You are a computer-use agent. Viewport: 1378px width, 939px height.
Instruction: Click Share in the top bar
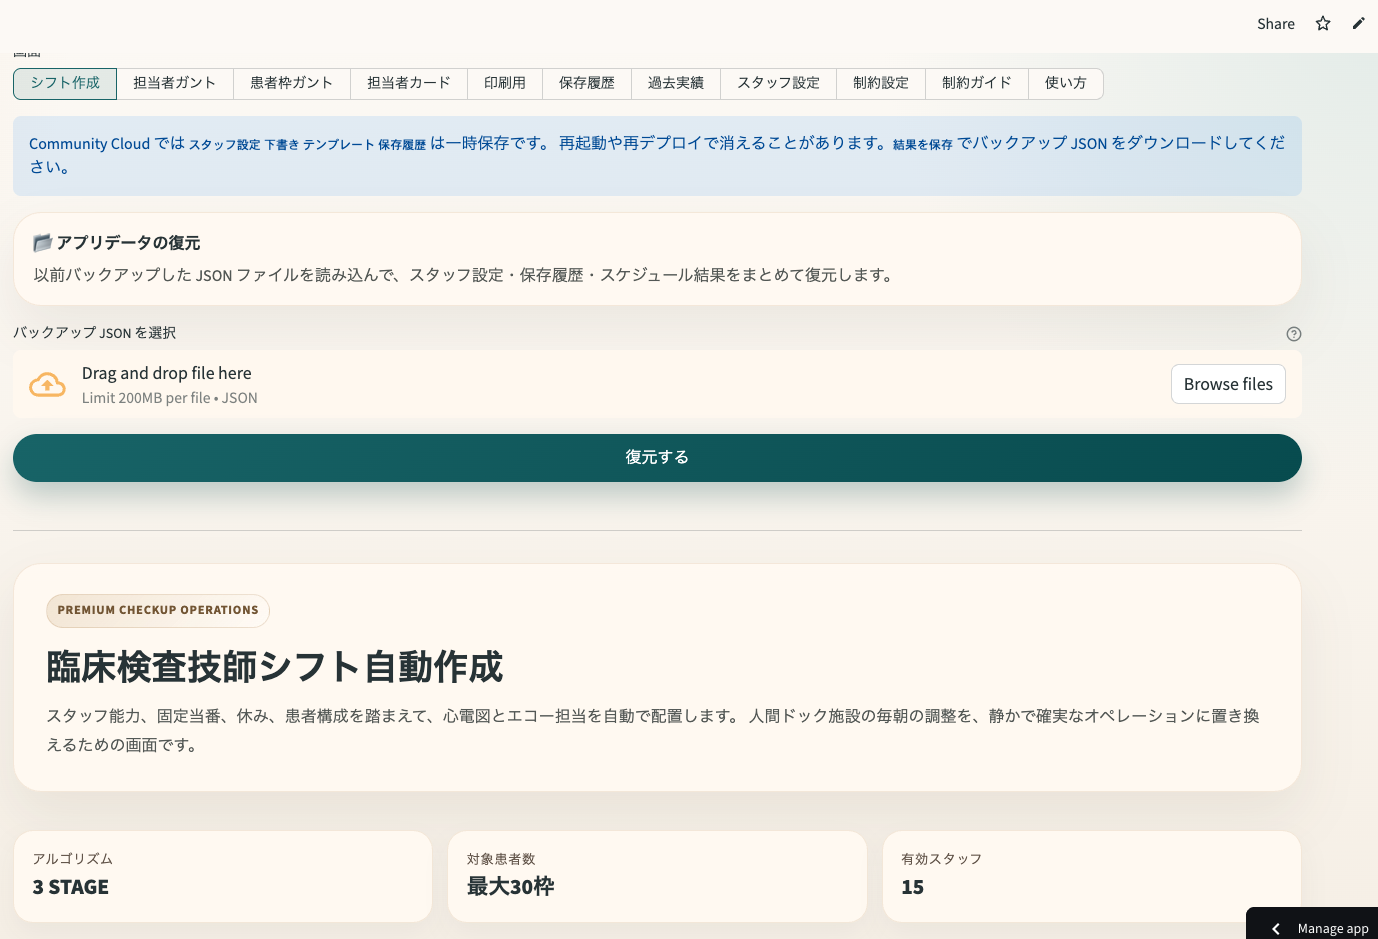click(x=1275, y=23)
